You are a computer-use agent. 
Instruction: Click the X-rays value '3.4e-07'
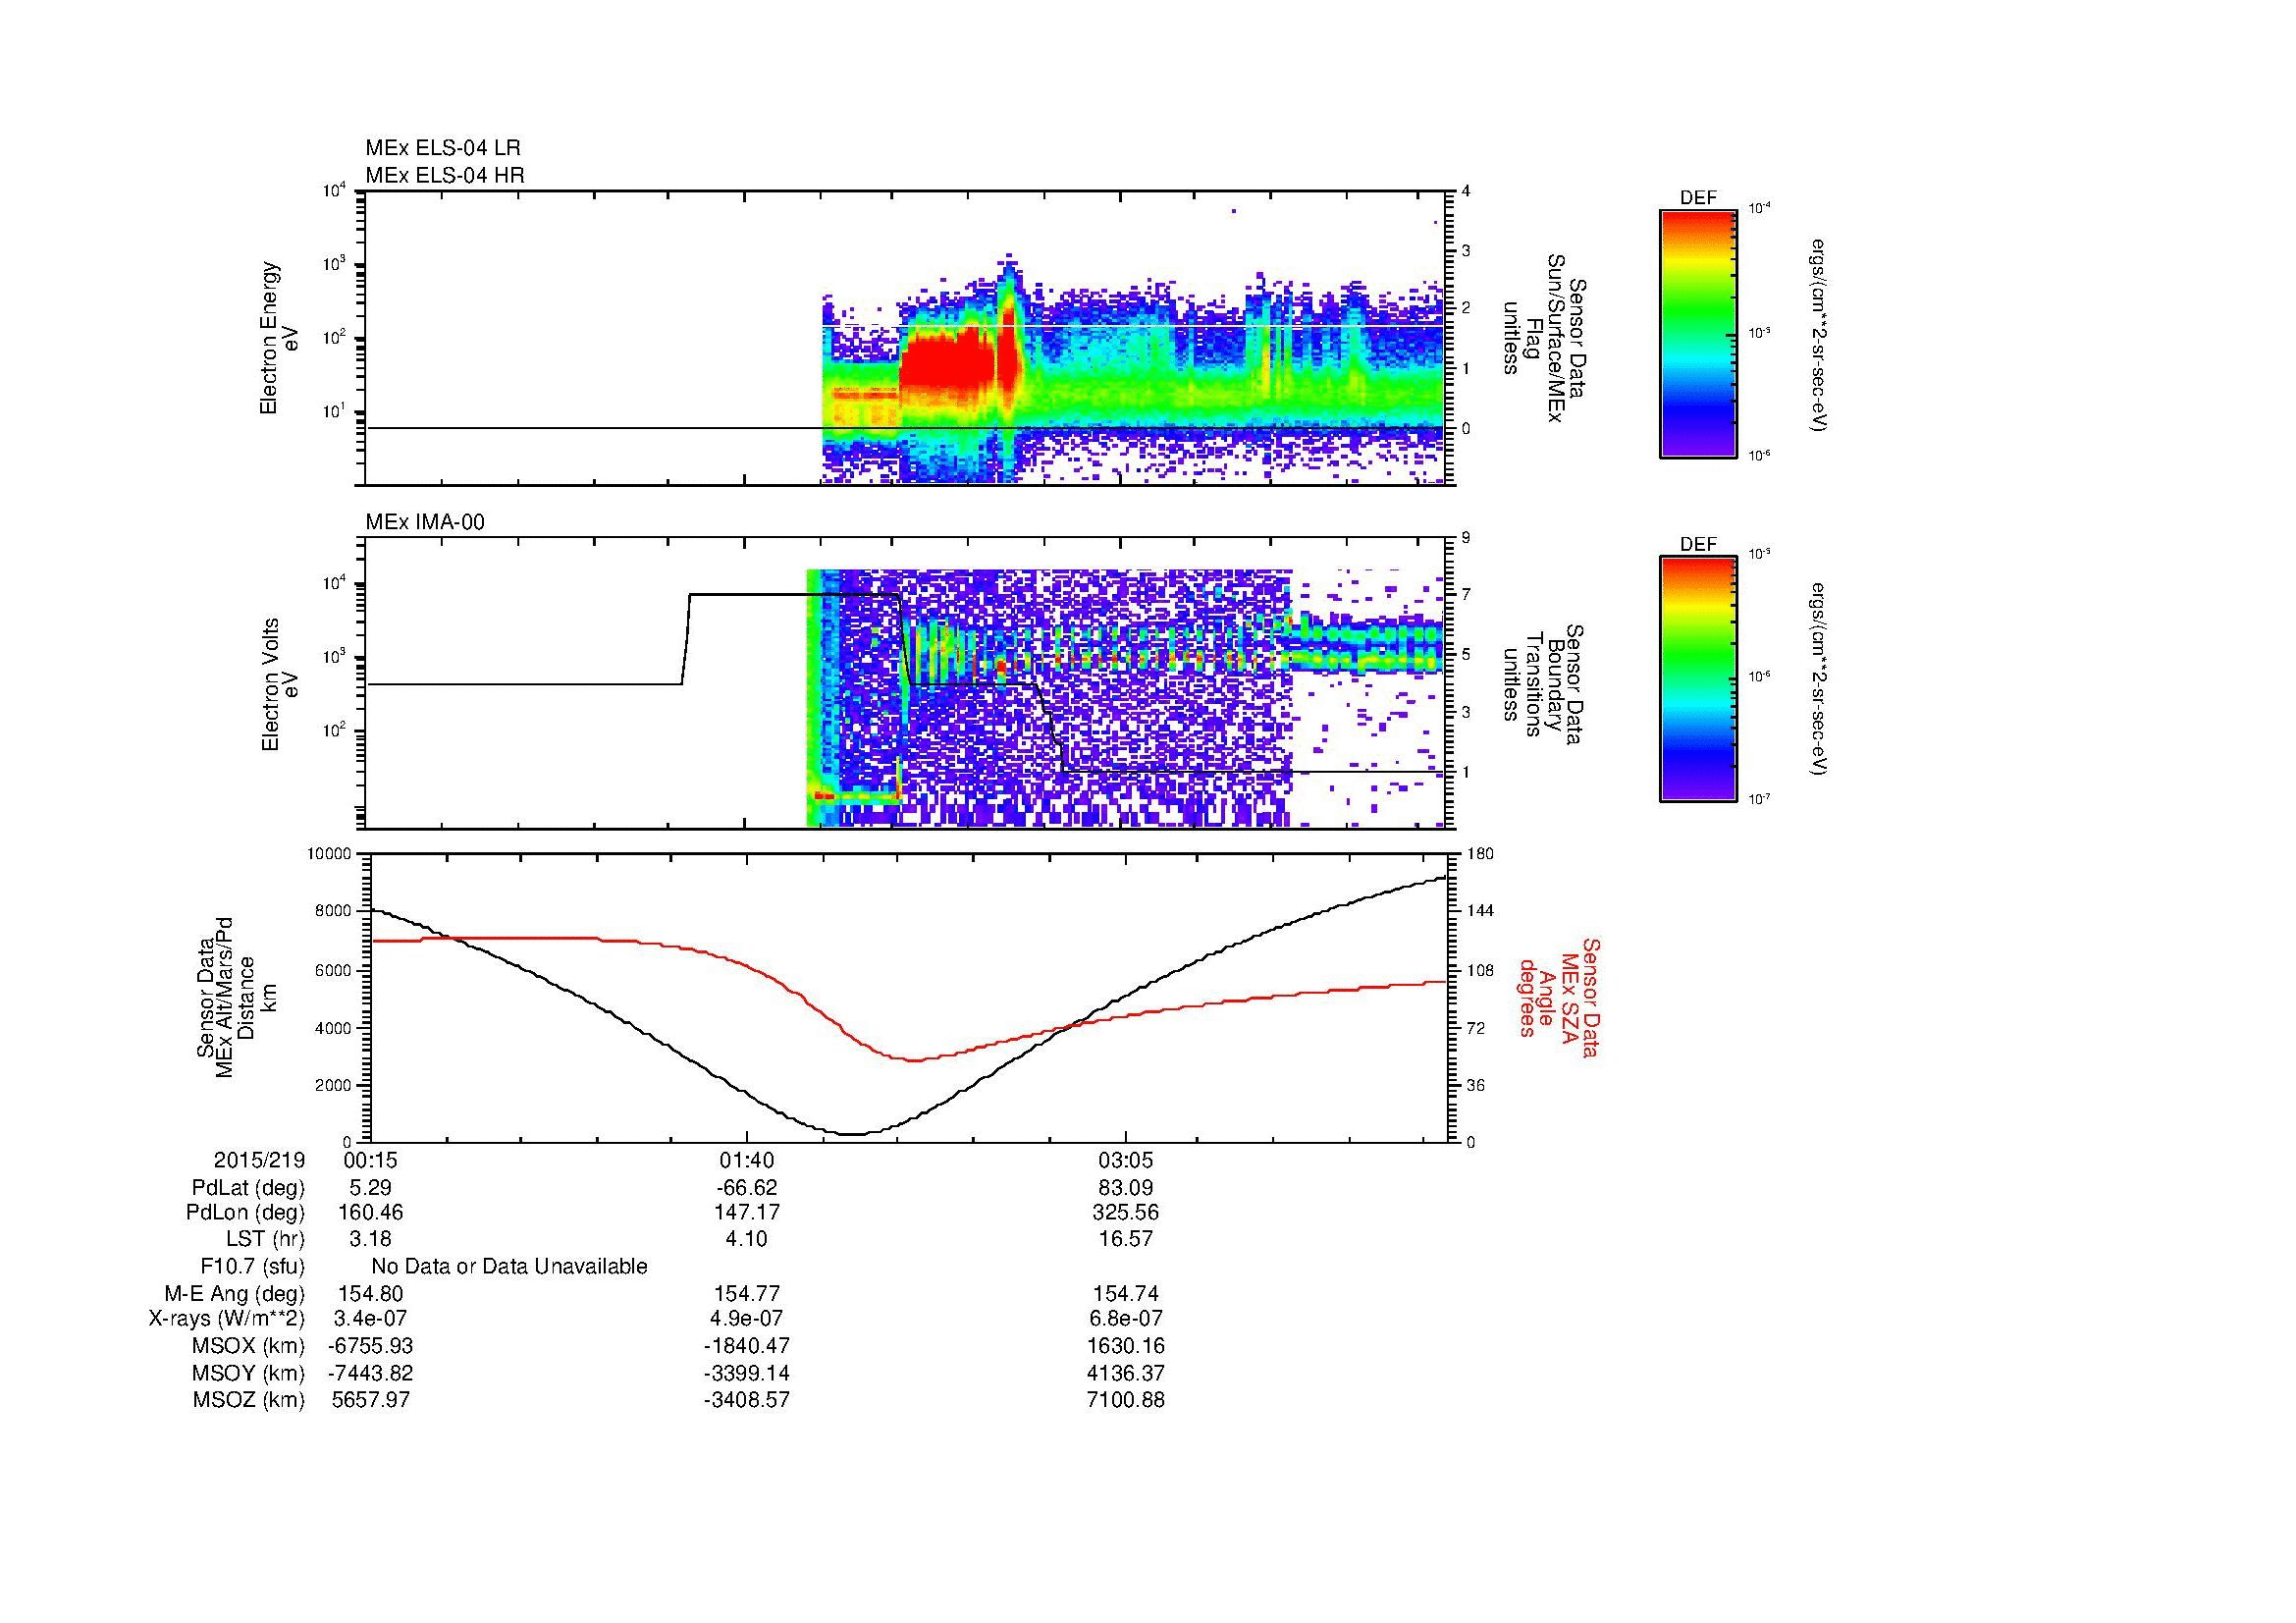click(370, 1319)
